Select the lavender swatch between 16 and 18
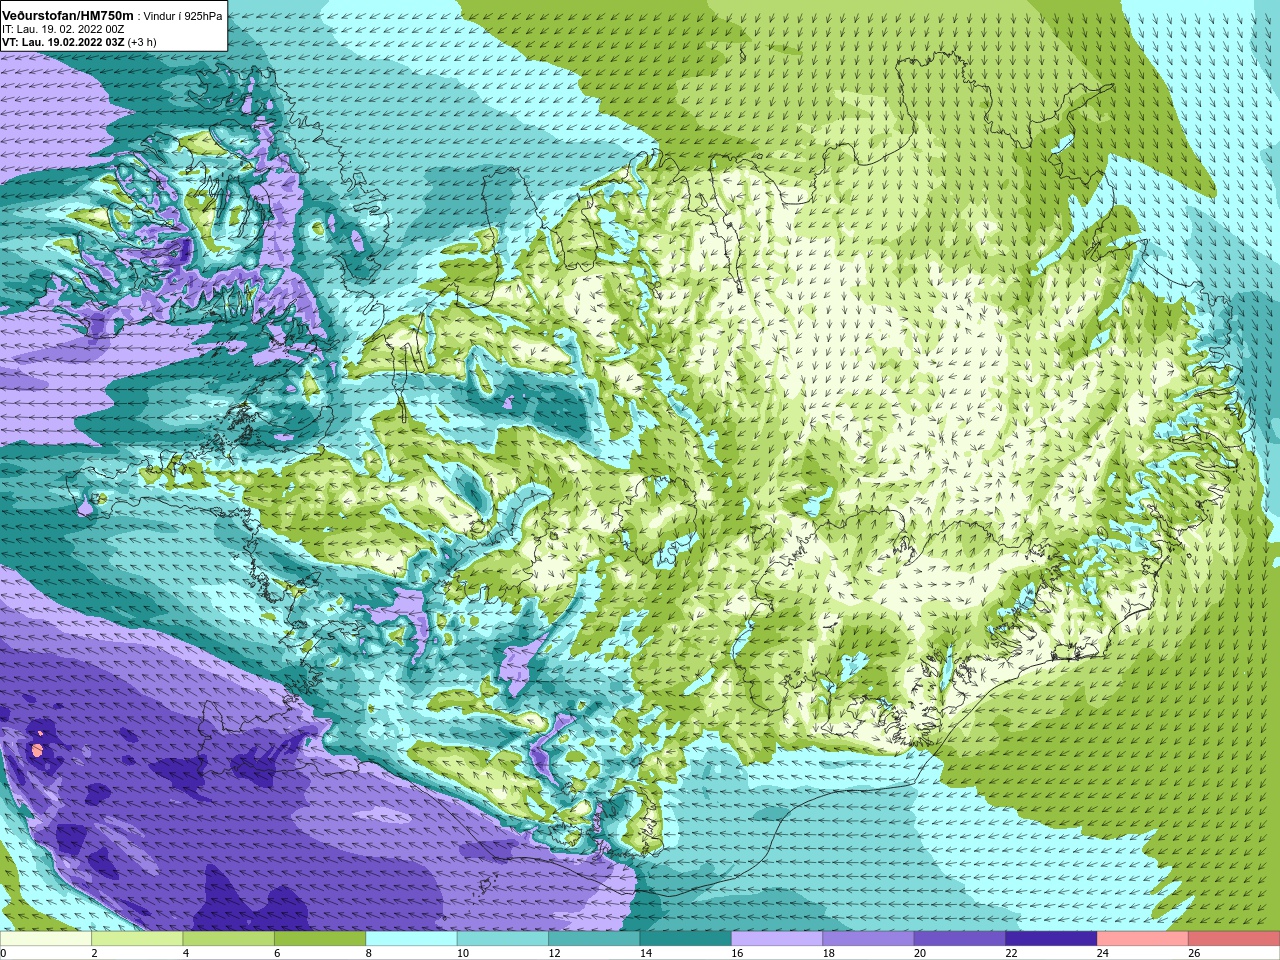The width and height of the screenshot is (1280, 960). pyautogui.click(x=777, y=939)
